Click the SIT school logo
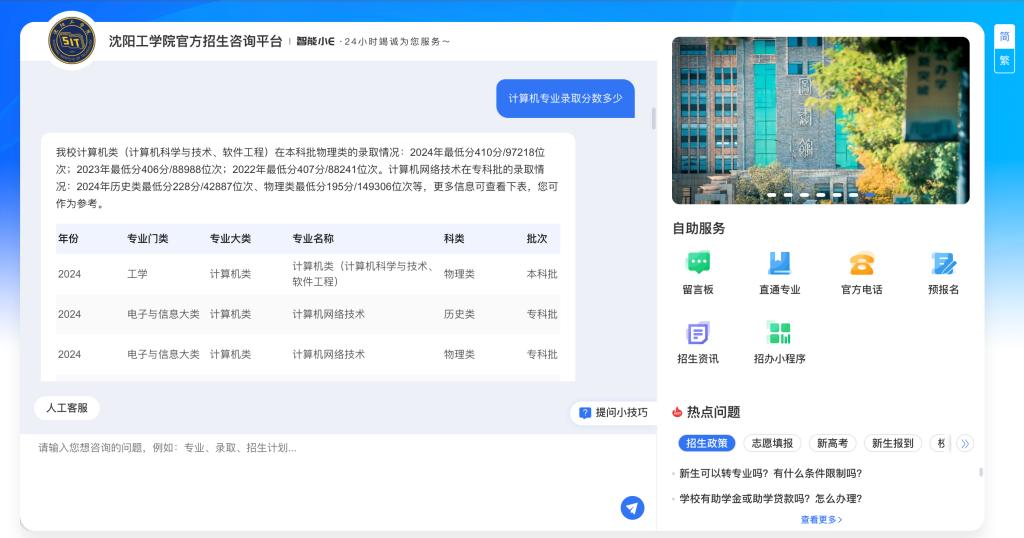The width and height of the screenshot is (1024, 538). tap(72, 42)
